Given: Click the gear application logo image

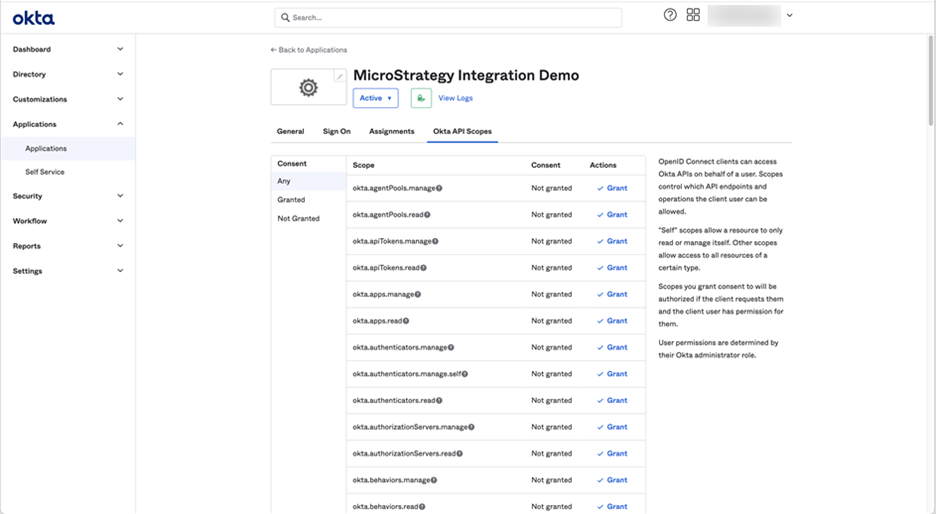Looking at the screenshot, I should [308, 88].
